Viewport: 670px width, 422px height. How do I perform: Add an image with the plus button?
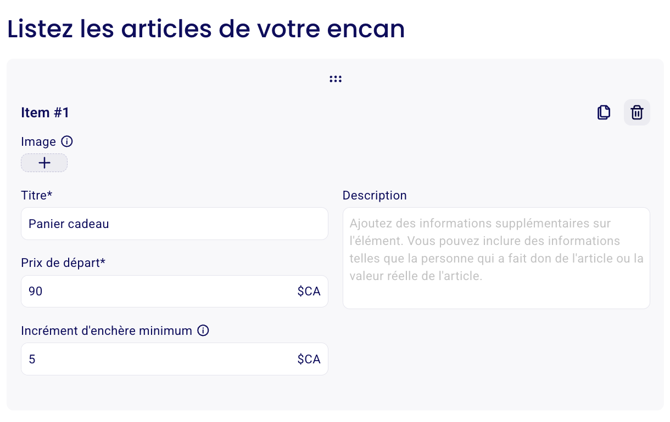[44, 163]
